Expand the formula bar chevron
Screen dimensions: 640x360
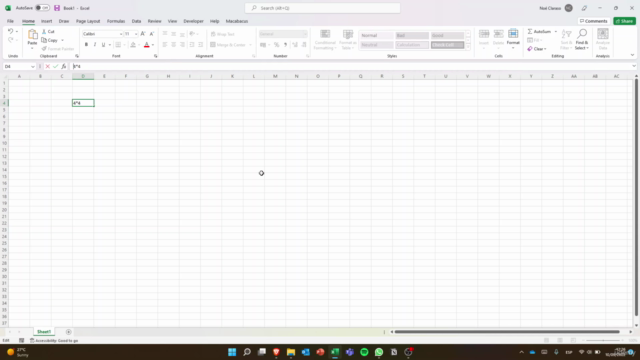coord(634,66)
